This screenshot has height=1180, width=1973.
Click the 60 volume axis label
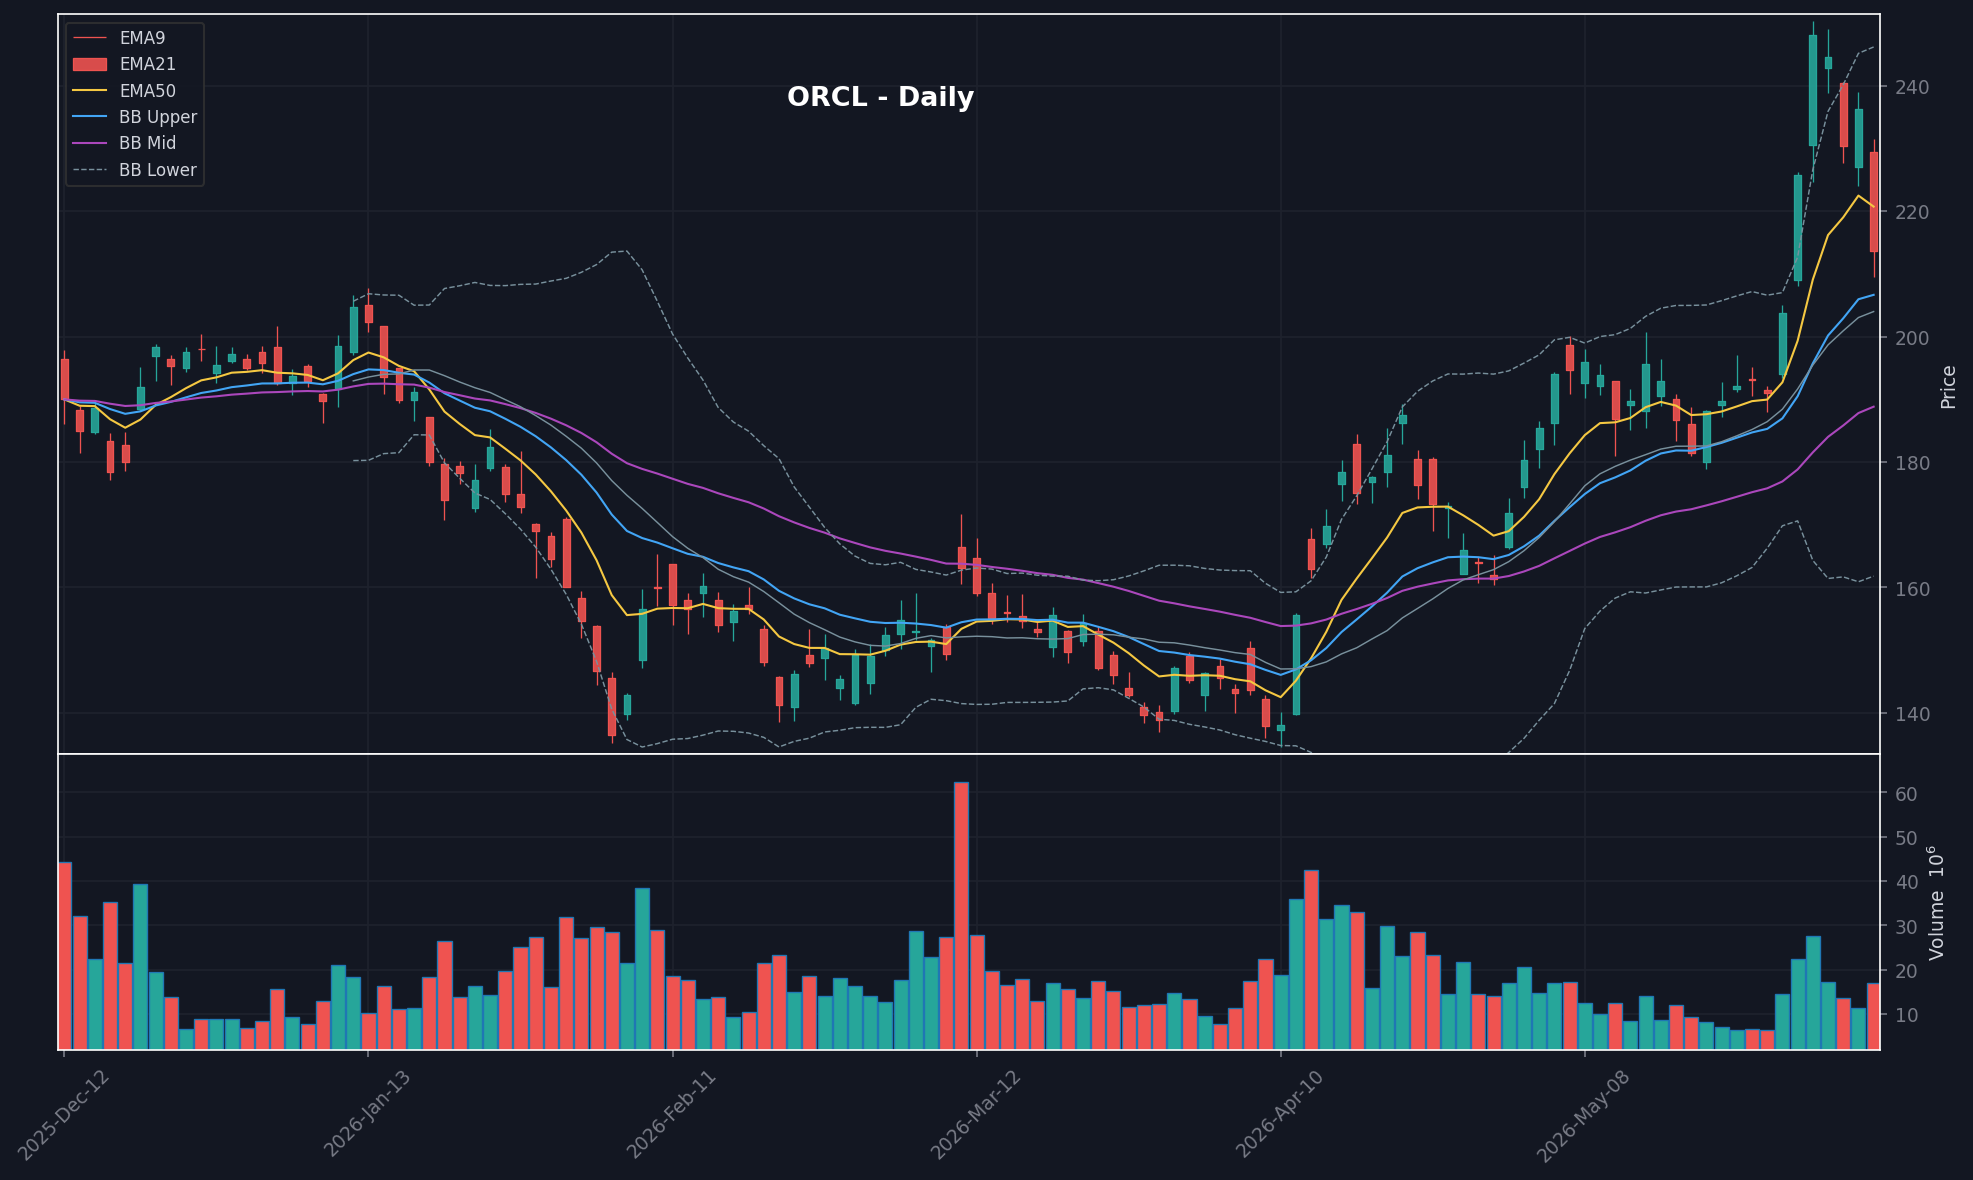tap(1906, 794)
